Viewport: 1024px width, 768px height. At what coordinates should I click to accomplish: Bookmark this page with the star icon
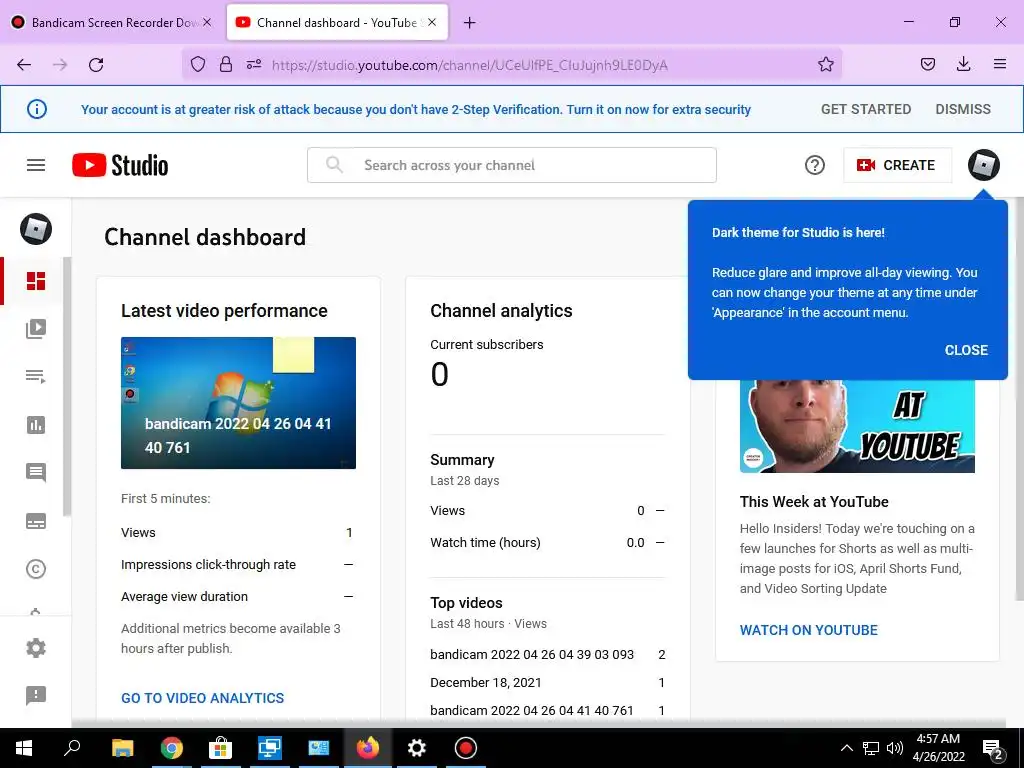[x=825, y=65]
